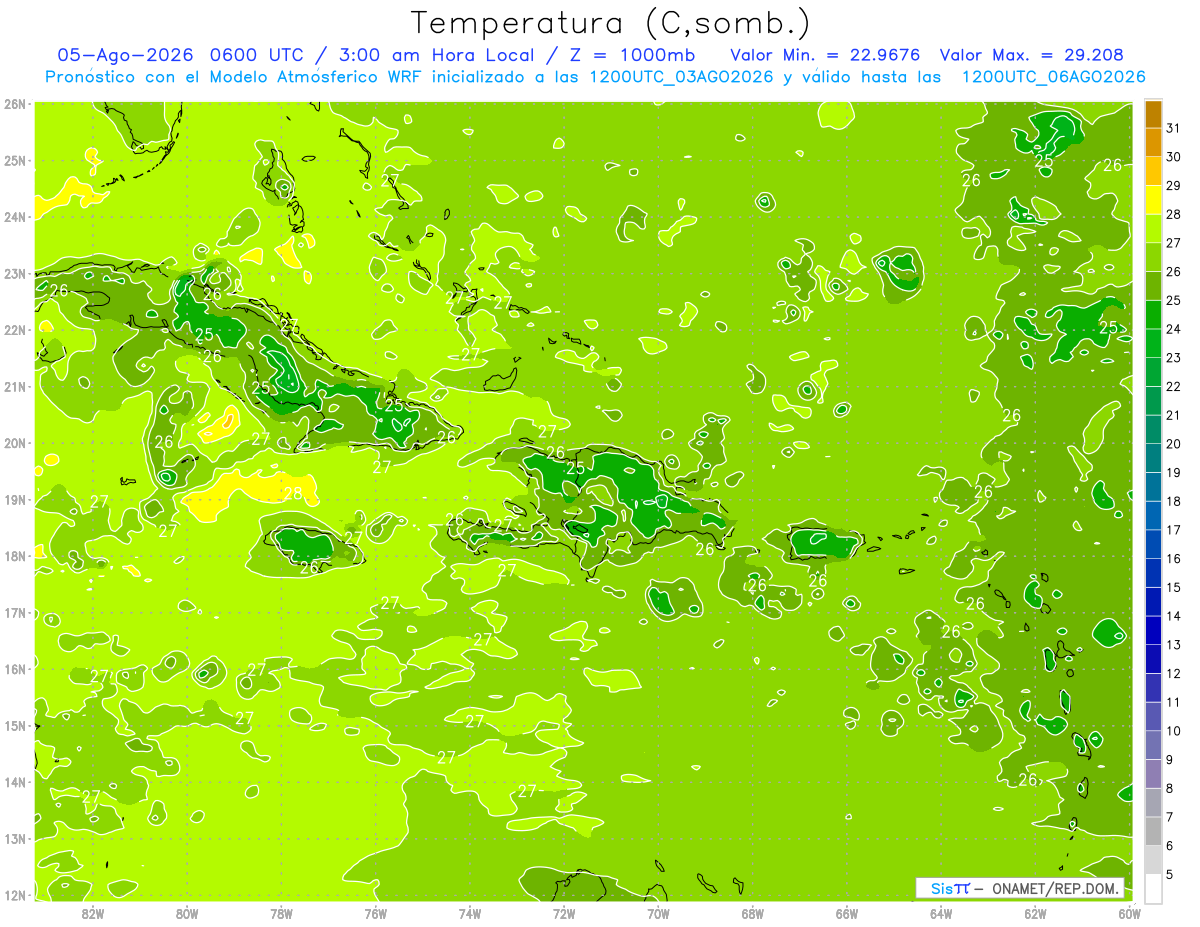Click the latitude label "16N"
Screen dimensions: 1200x927
pos(15,669)
